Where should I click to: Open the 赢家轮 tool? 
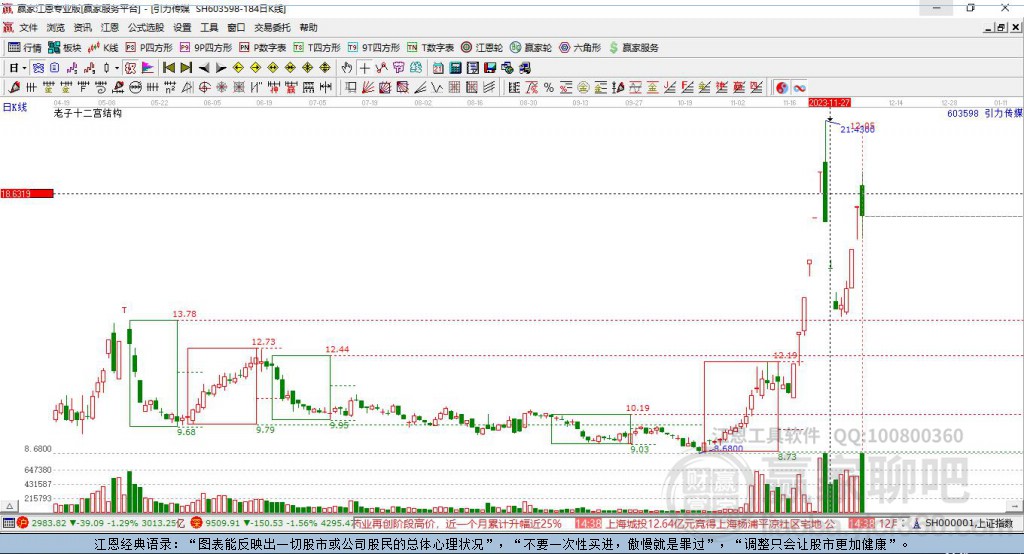tap(531, 48)
